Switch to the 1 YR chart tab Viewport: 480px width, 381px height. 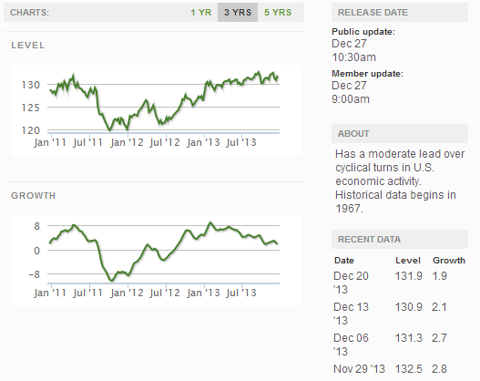(x=201, y=13)
